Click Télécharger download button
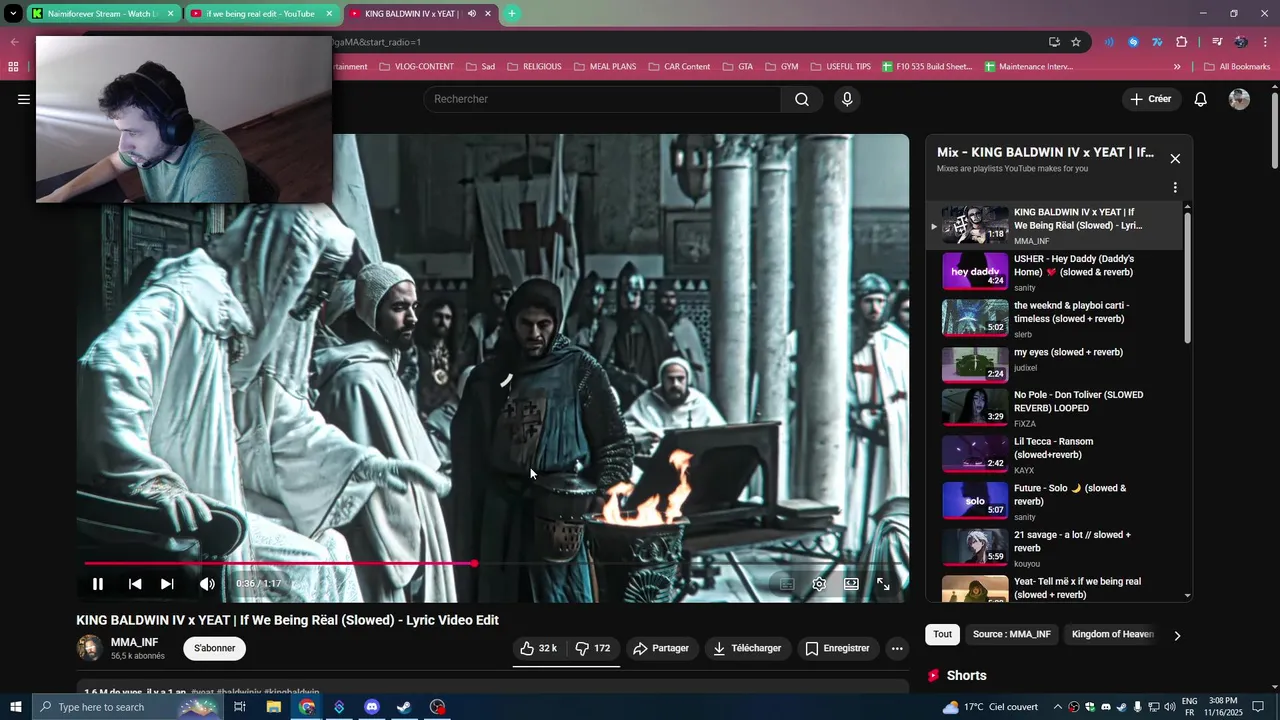 [747, 648]
